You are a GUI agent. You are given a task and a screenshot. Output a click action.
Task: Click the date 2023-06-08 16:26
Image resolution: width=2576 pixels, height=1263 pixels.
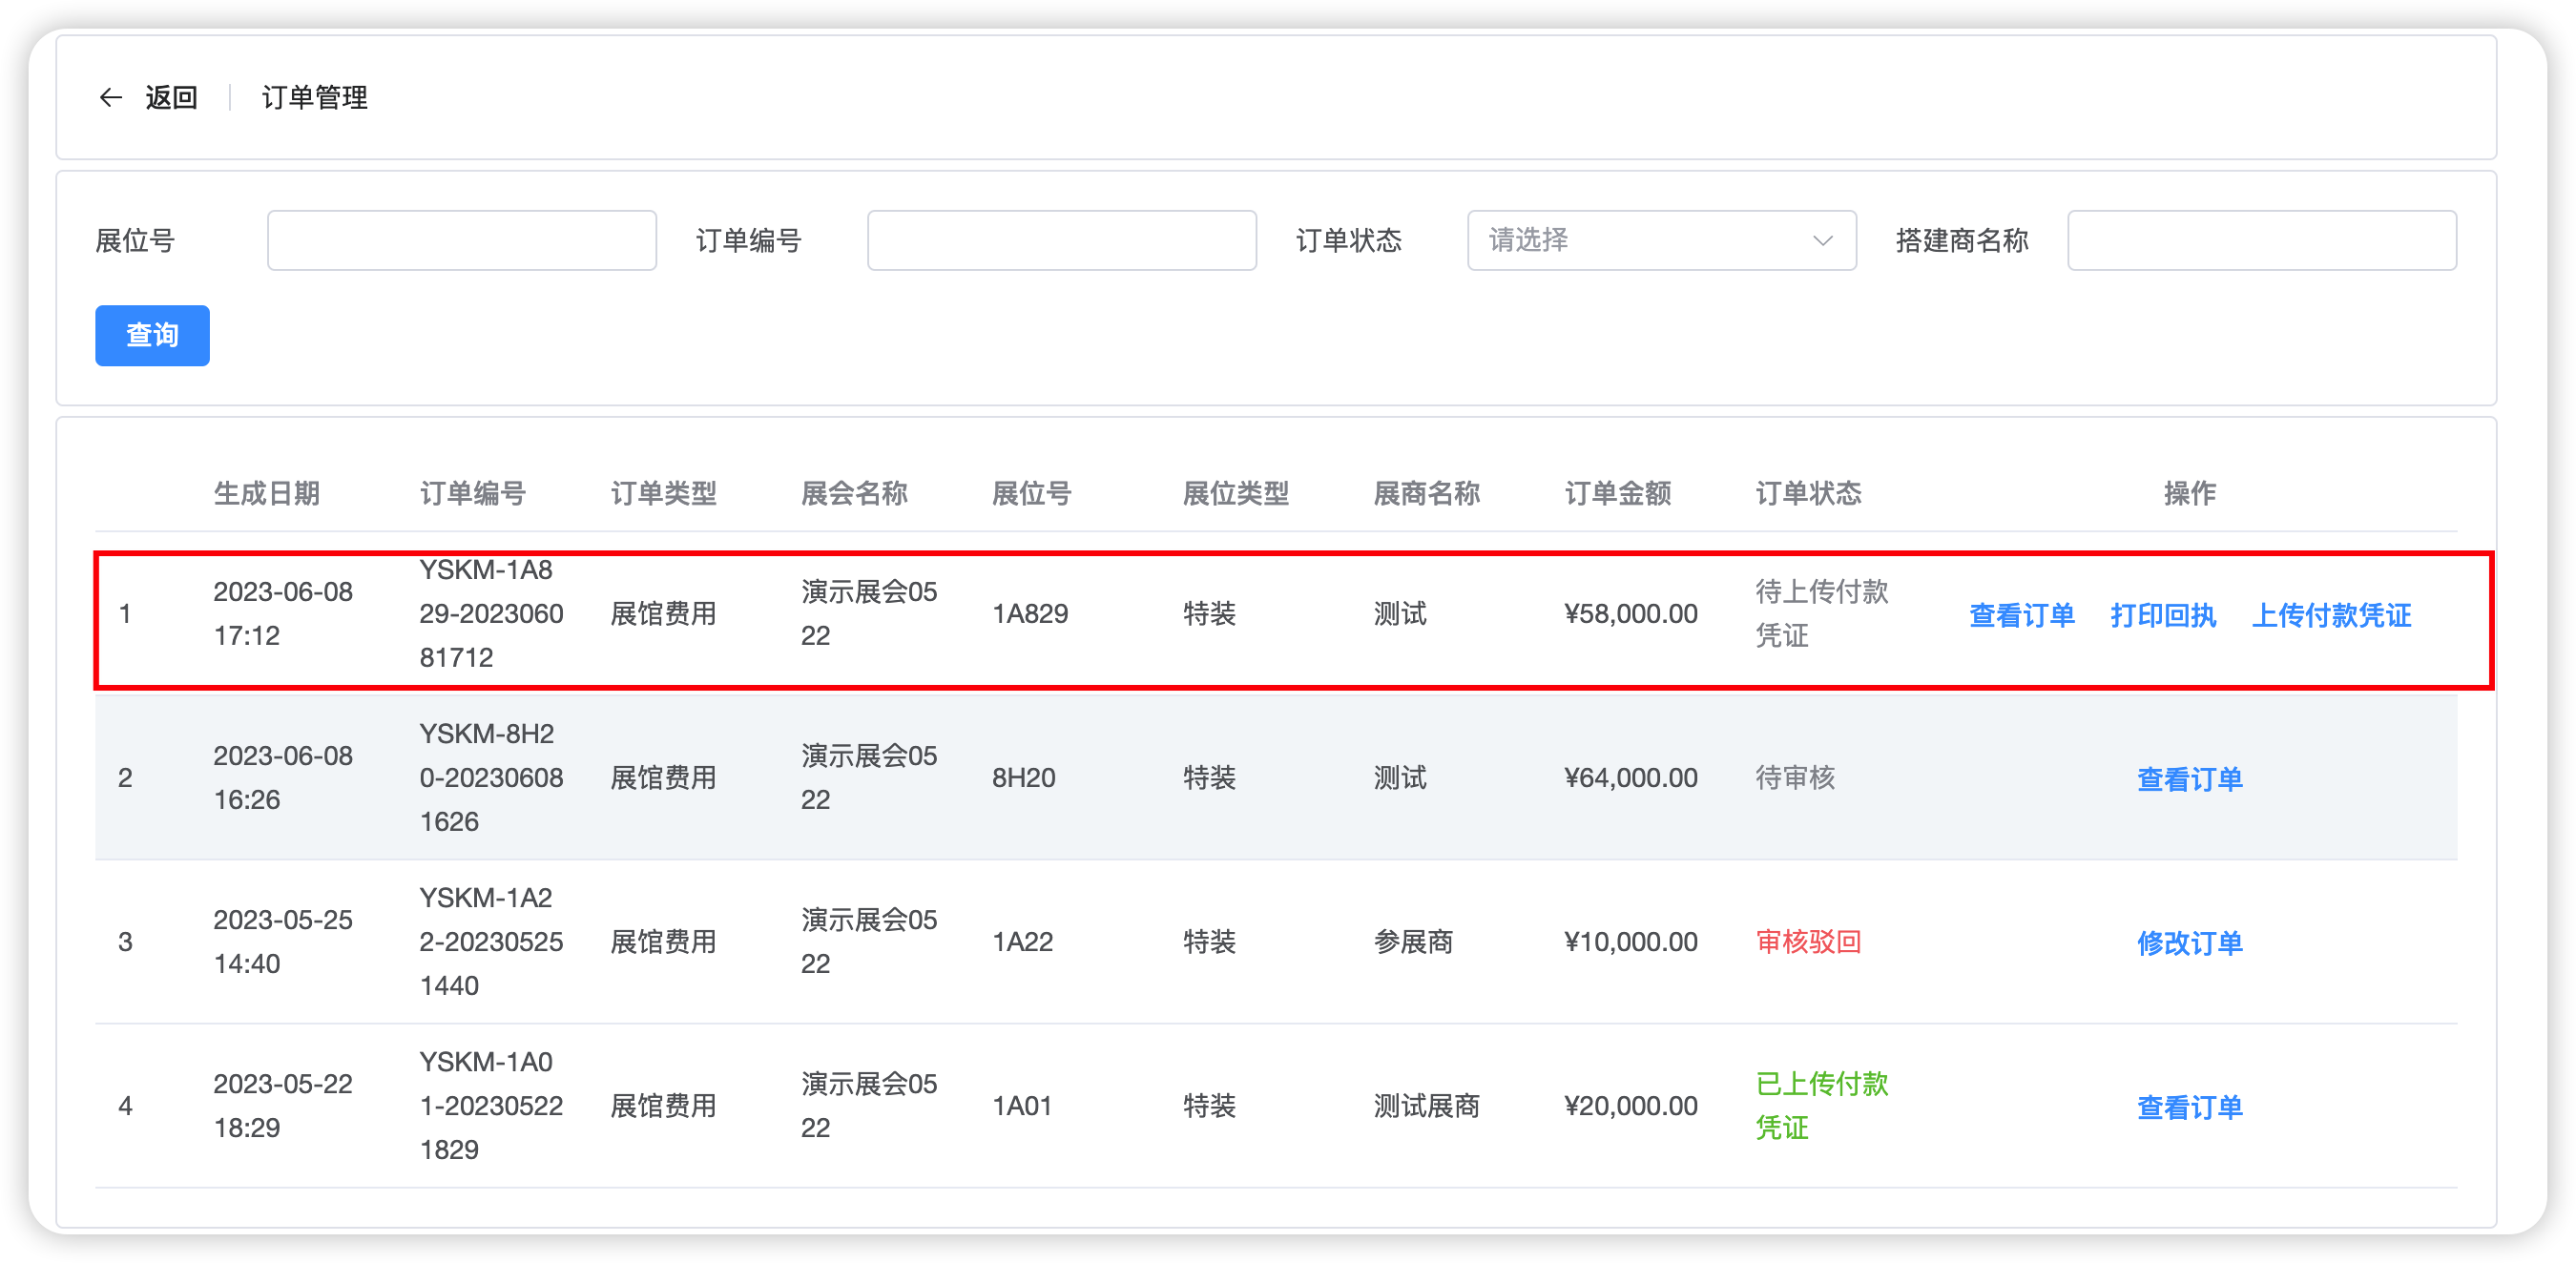[283, 777]
